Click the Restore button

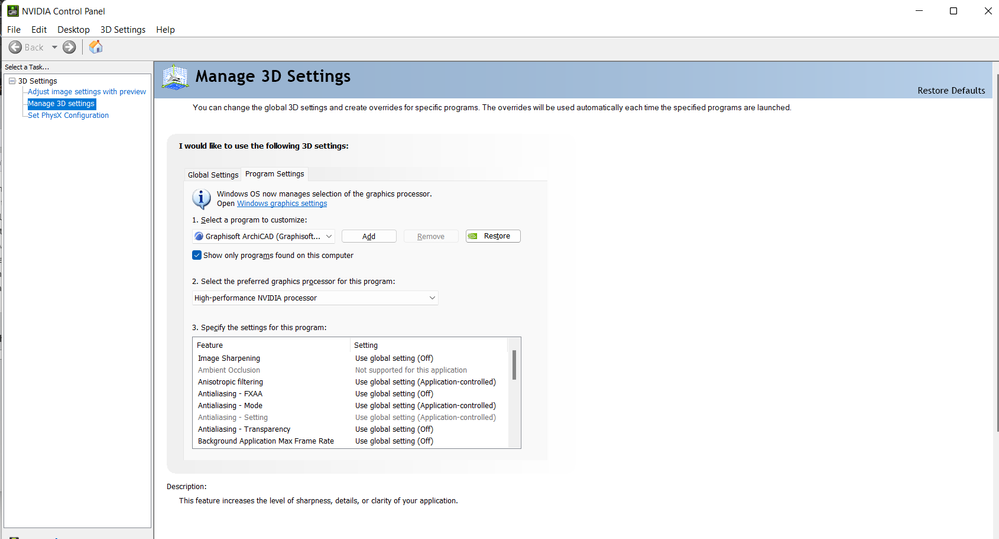click(x=493, y=236)
